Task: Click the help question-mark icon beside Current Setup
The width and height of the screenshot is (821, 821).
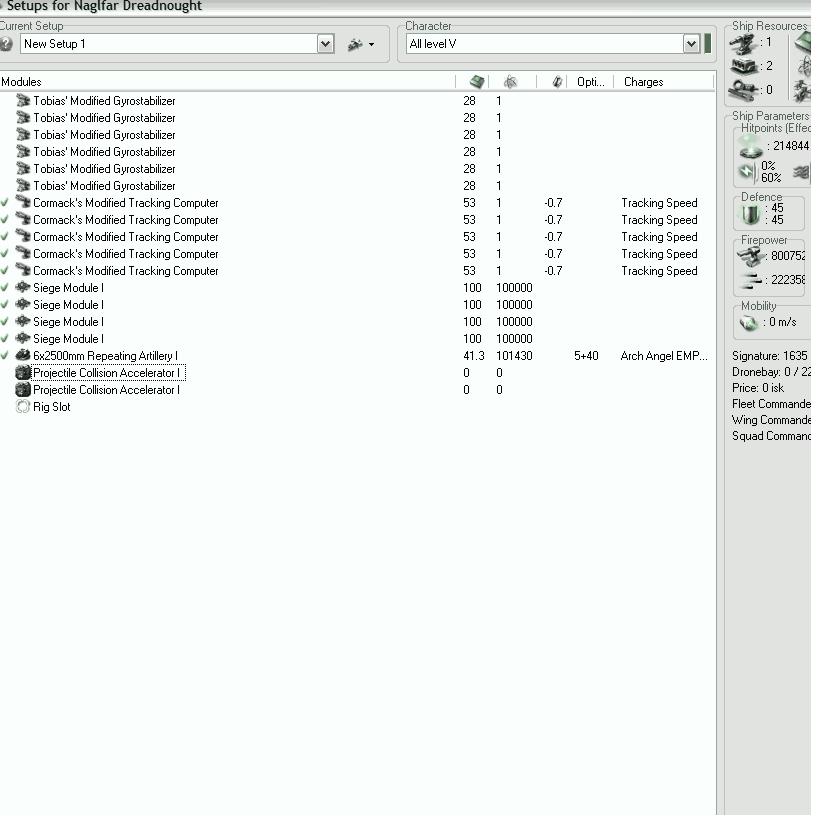Action: point(6,44)
